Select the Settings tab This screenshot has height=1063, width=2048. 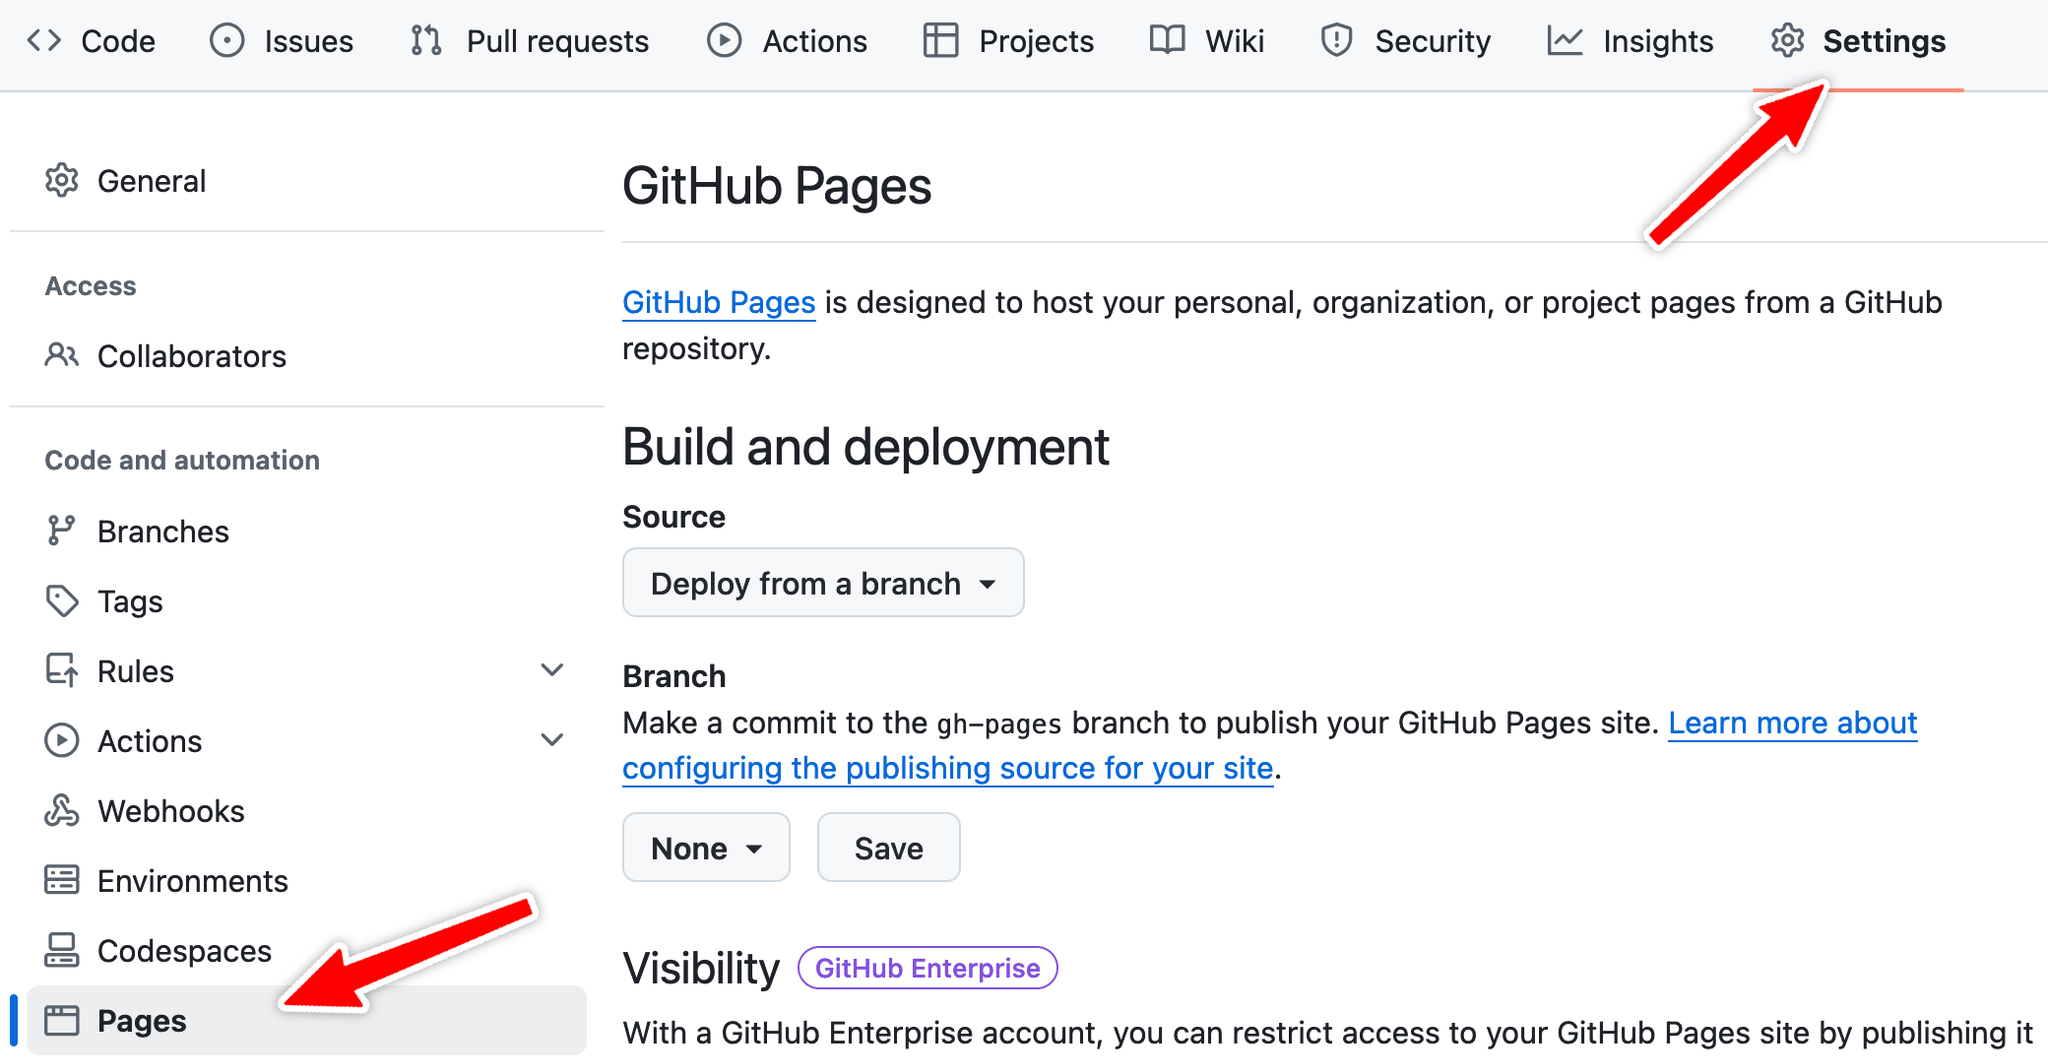(x=1858, y=41)
